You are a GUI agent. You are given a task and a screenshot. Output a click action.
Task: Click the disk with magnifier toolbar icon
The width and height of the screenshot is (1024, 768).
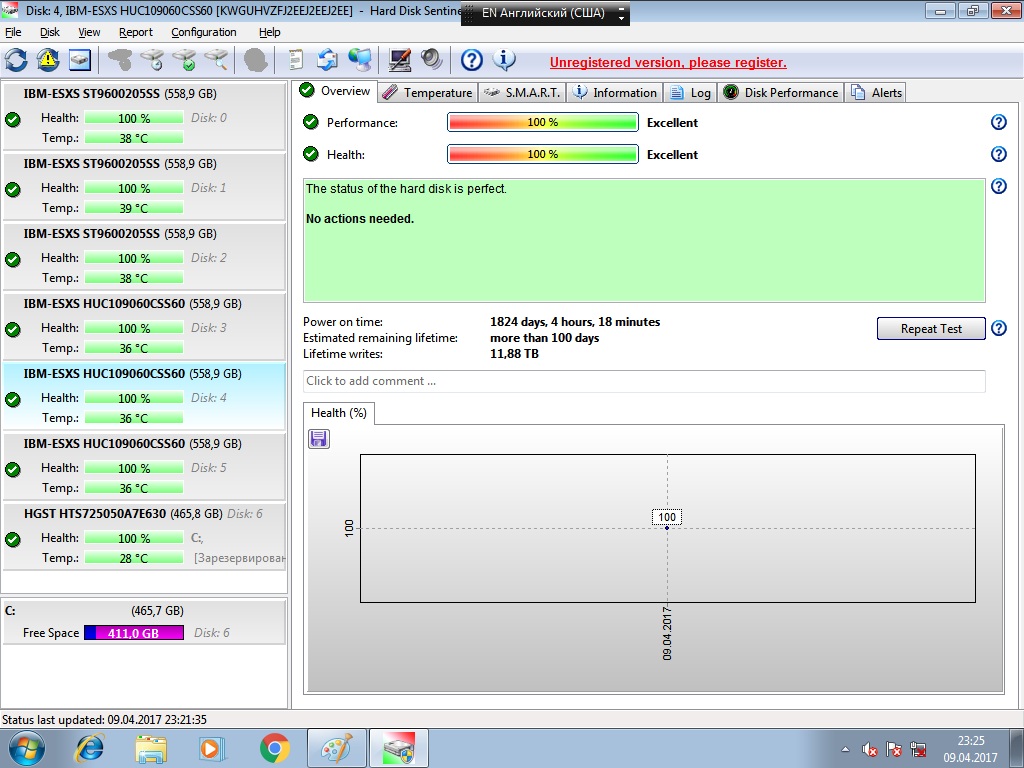216,60
